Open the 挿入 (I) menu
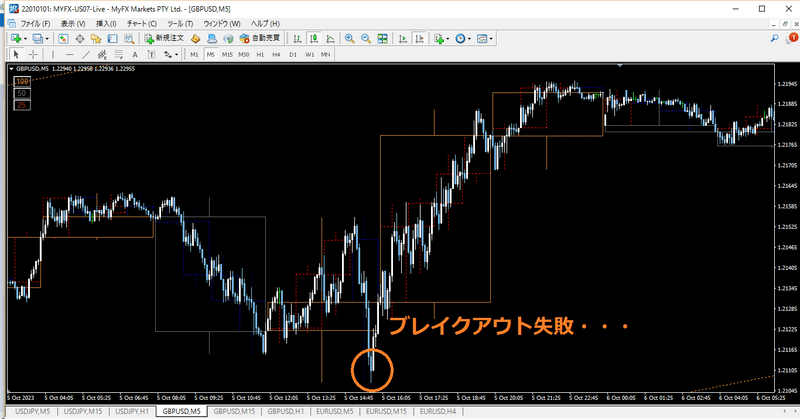This screenshot has width=800, height=419. (x=106, y=23)
